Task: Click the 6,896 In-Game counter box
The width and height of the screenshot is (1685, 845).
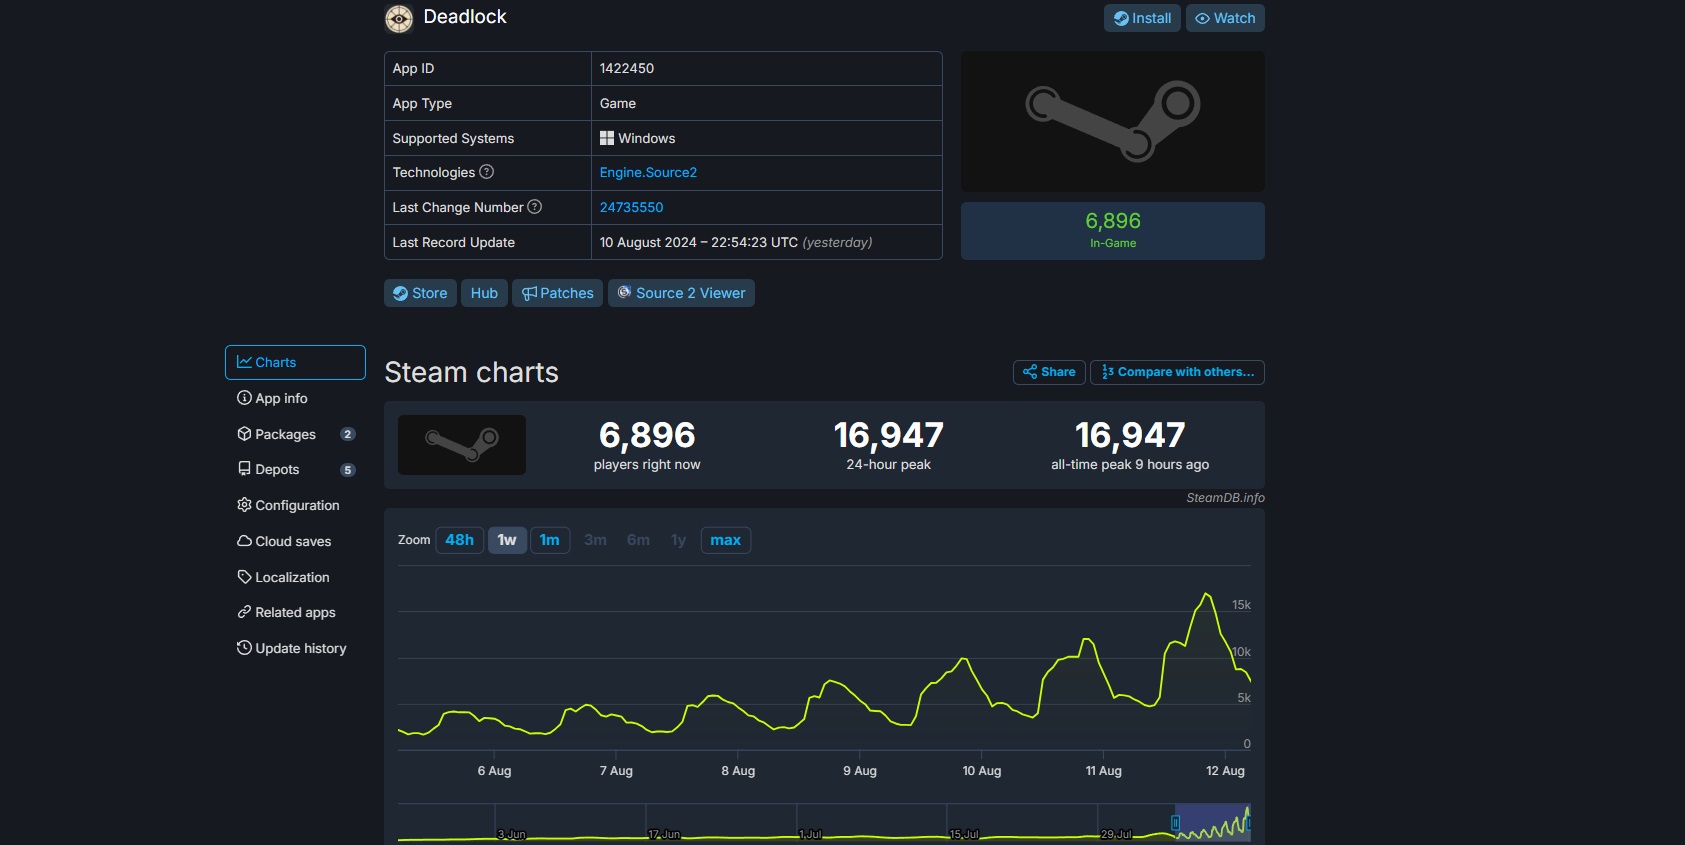Action: (1113, 231)
